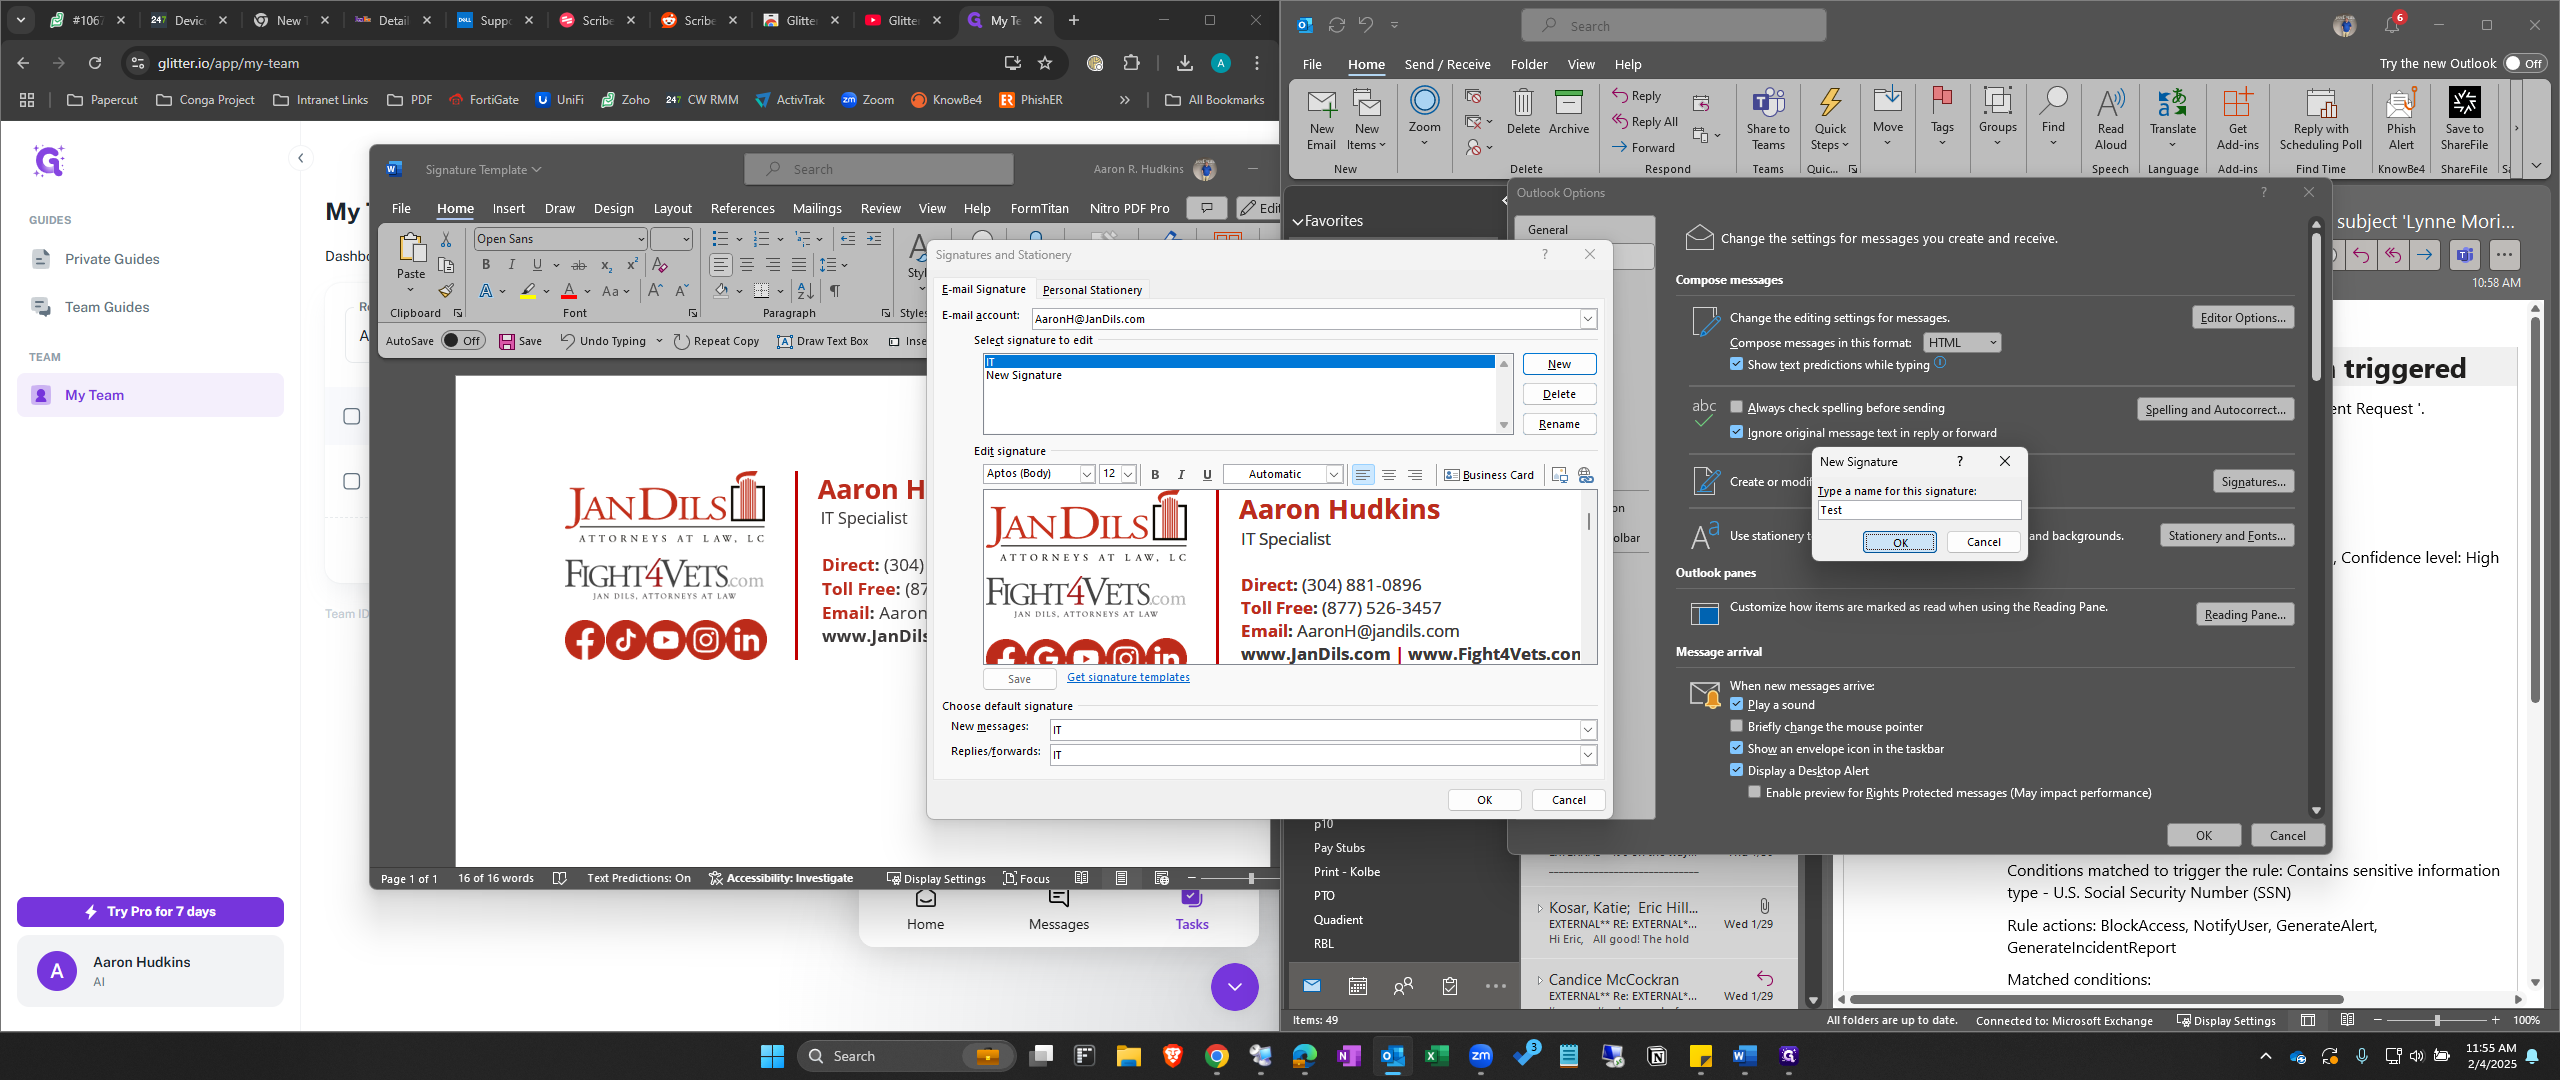Click Get Add-ins icon

[x=2237, y=118]
